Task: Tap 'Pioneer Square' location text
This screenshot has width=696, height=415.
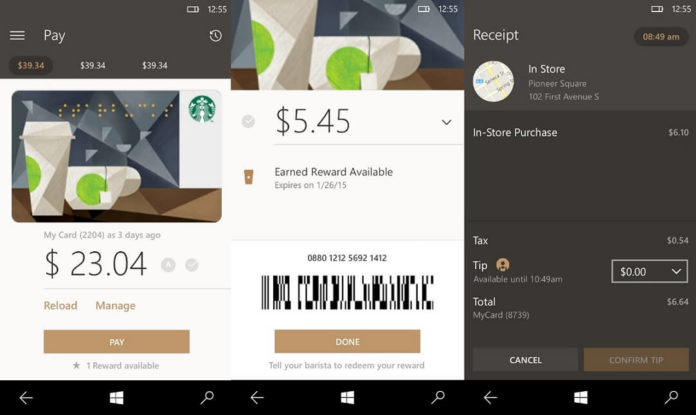Action: (558, 83)
